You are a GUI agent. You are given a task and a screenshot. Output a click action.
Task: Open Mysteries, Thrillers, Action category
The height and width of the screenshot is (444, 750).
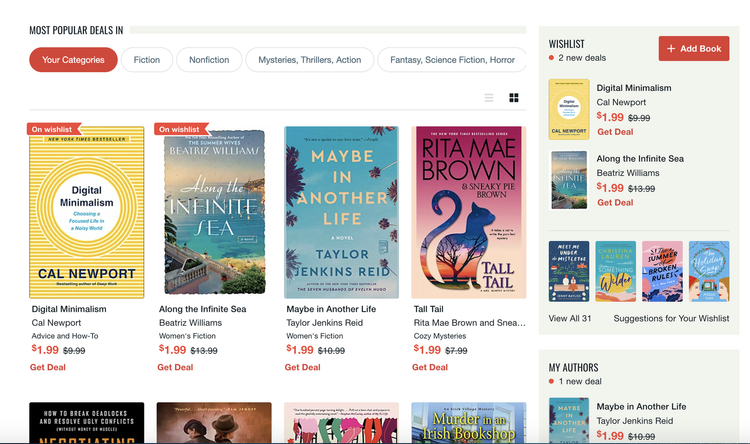pyautogui.click(x=309, y=60)
